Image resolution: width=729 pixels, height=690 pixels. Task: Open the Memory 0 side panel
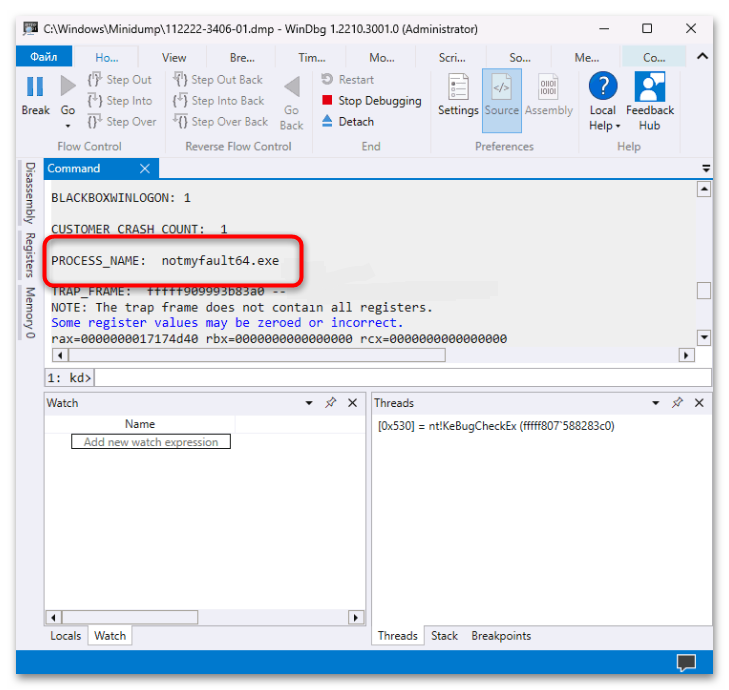click(30, 312)
